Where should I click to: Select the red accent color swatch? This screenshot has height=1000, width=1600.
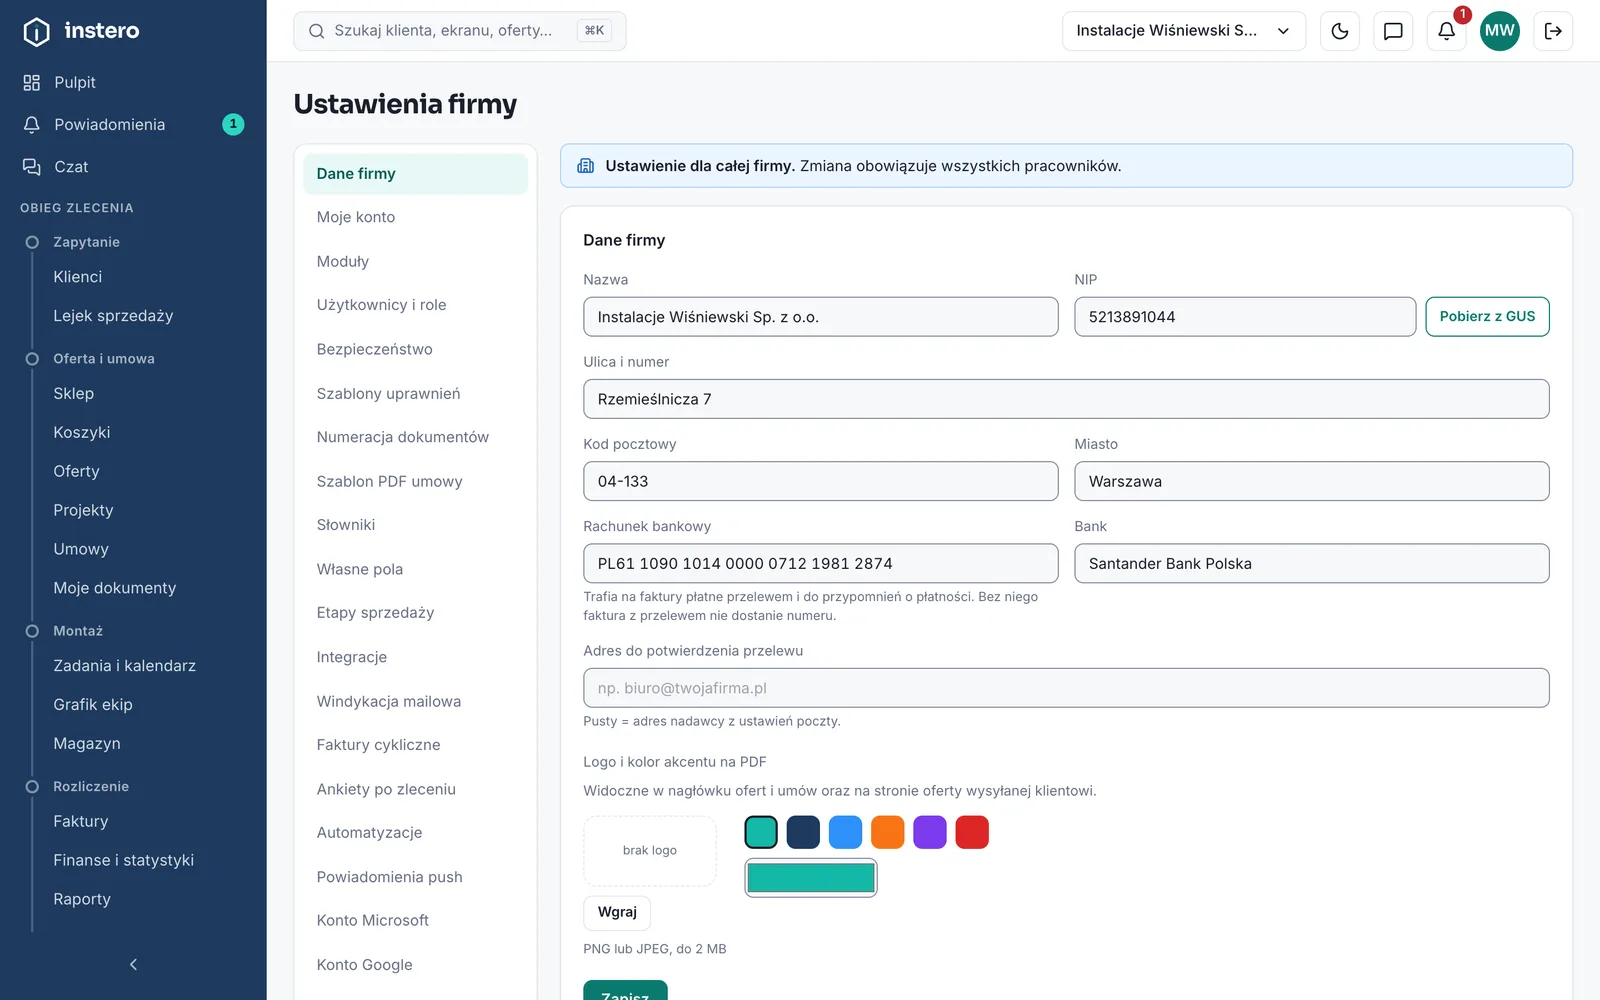(972, 832)
